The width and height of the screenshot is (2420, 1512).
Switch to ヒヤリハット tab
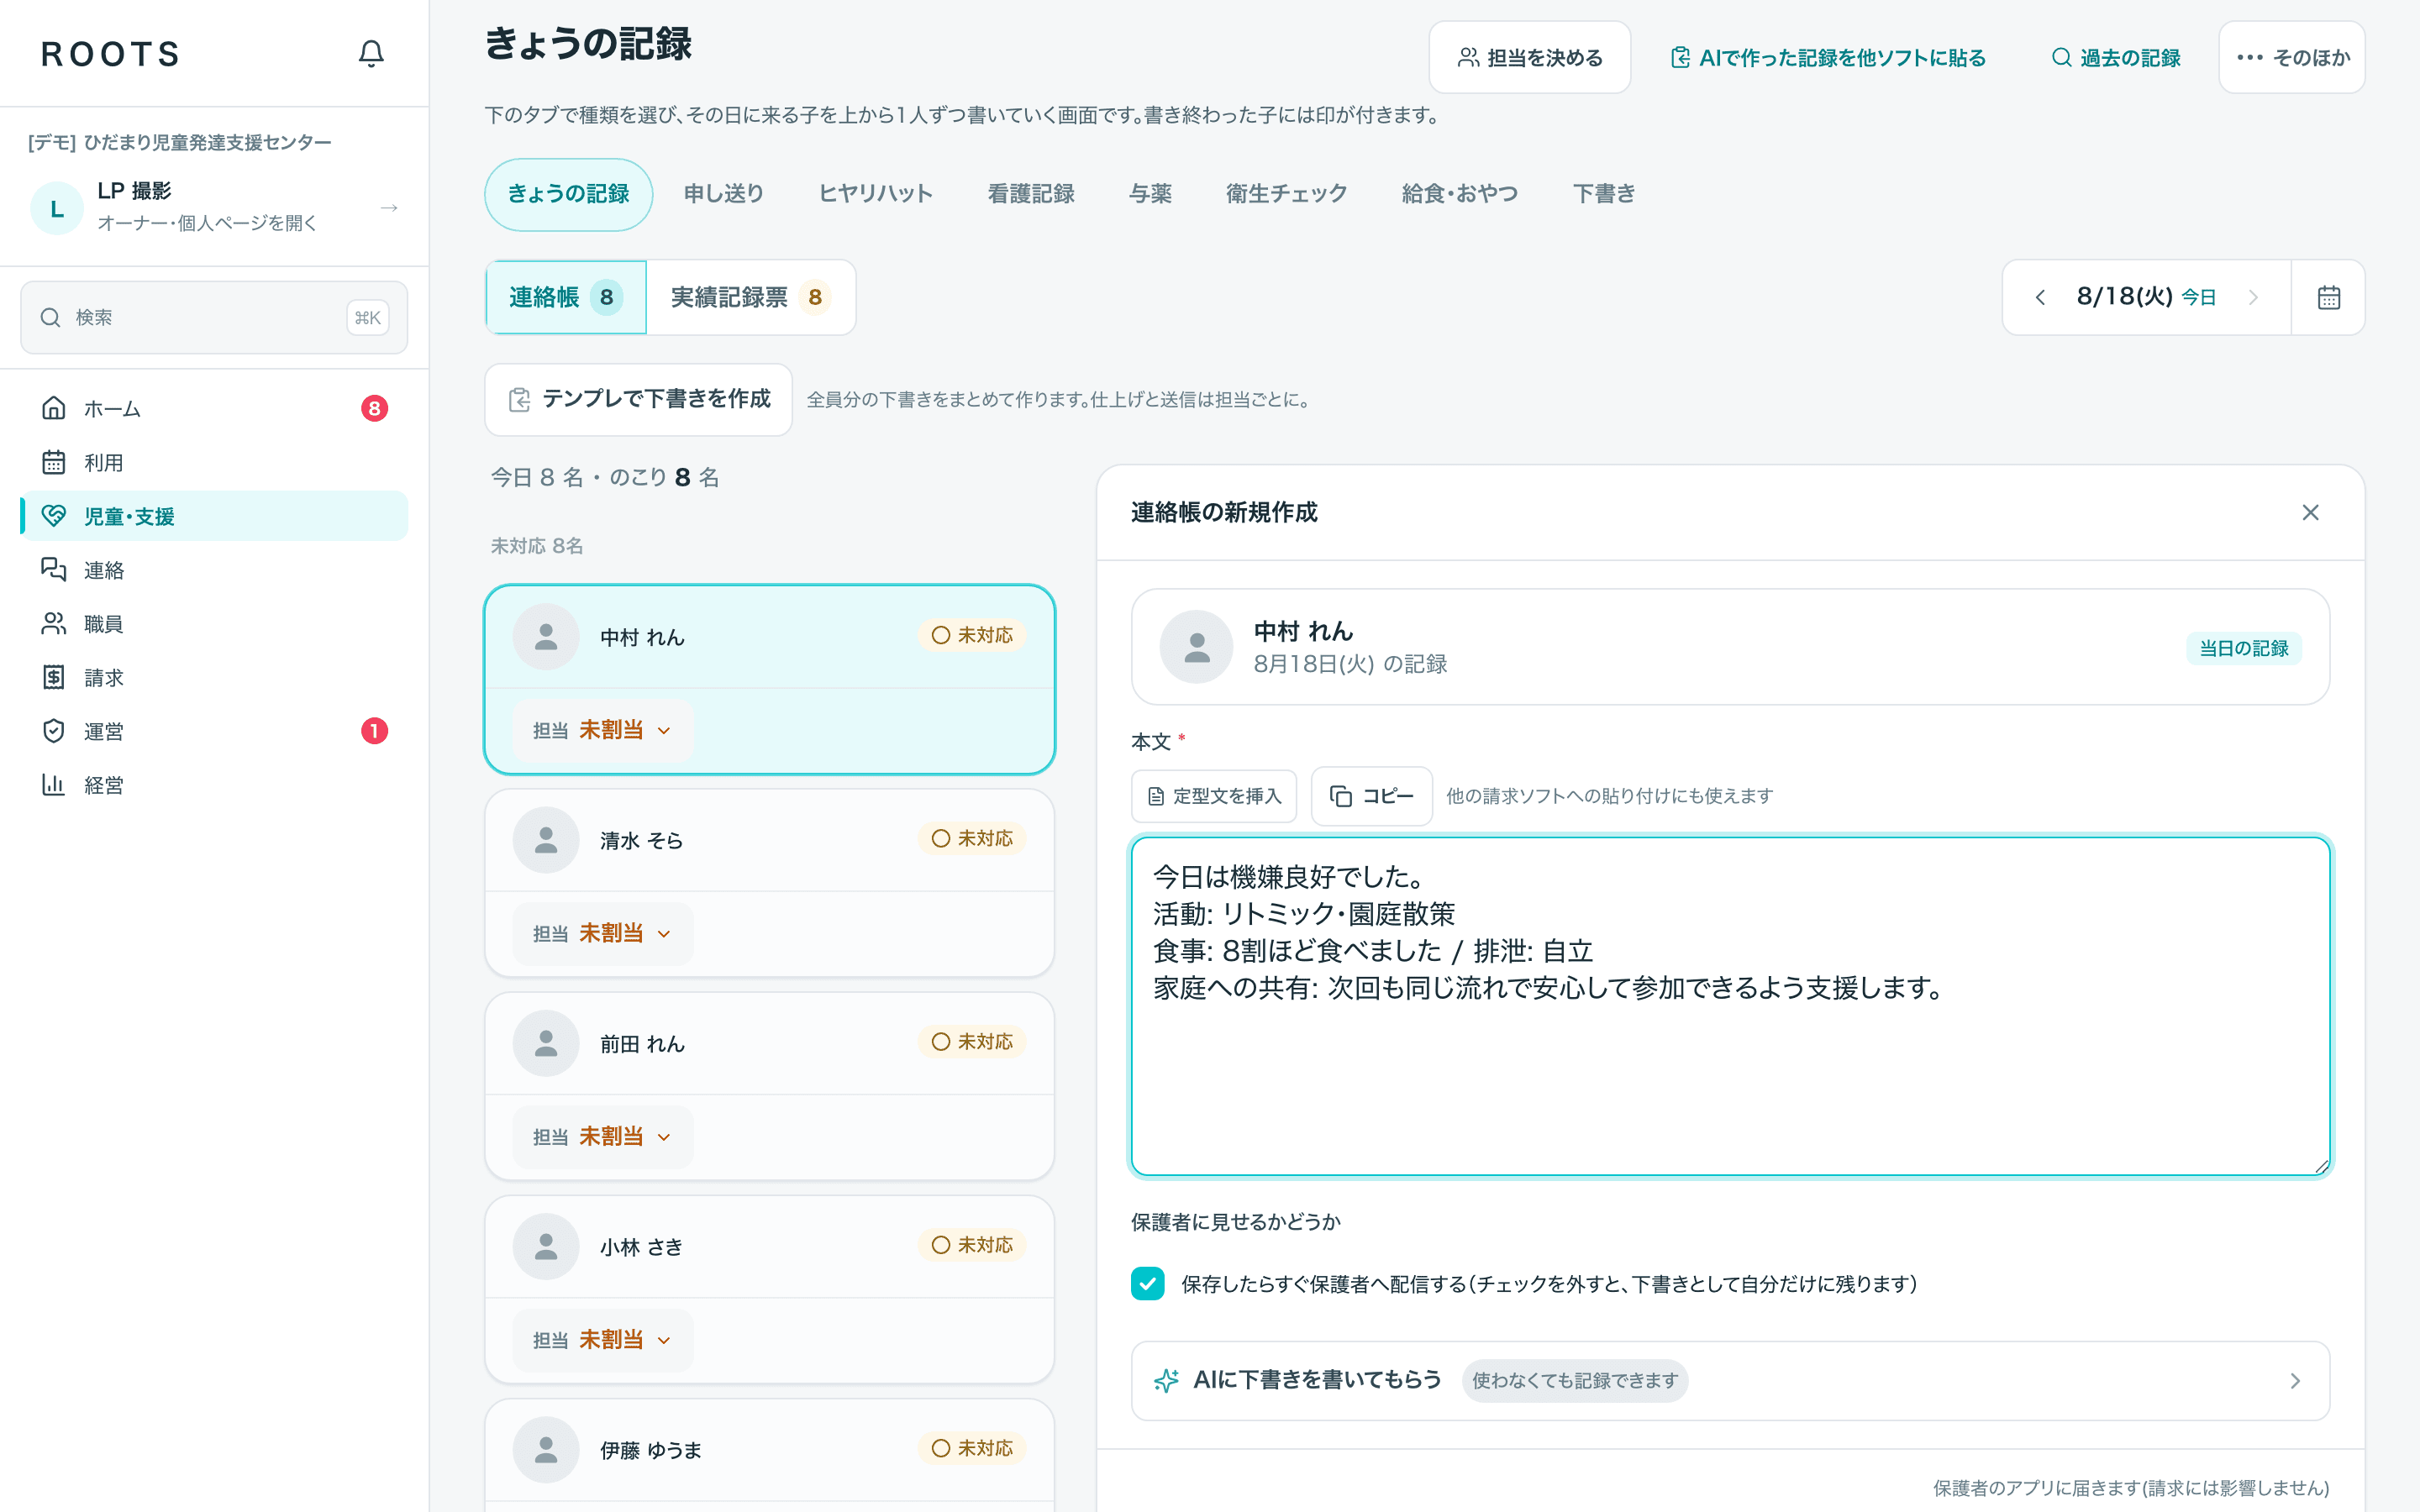875,194
